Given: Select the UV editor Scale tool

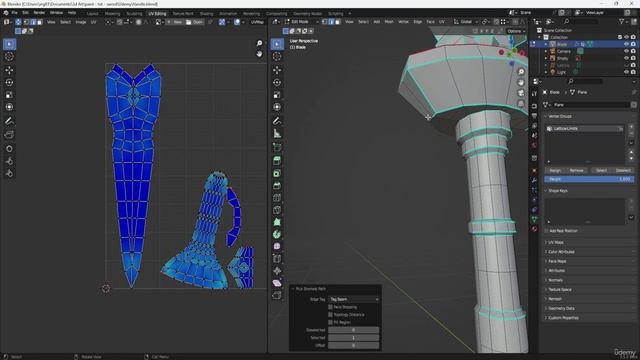Looking at the screenshot, I should 9,95.
